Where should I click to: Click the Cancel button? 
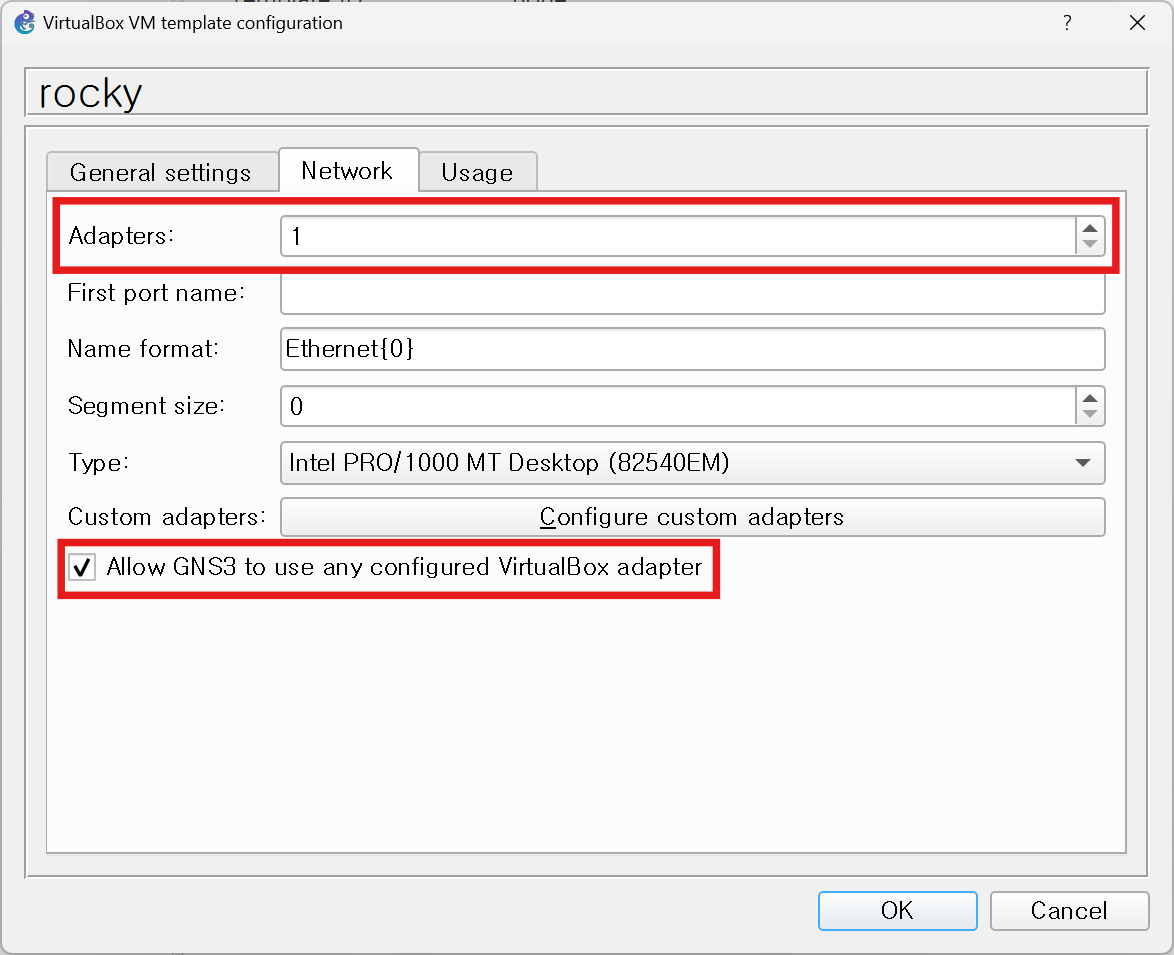(x=1069, y=911)
